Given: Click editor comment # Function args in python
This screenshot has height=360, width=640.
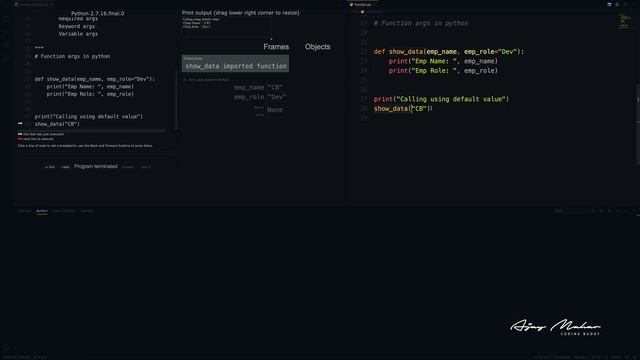Looking at the screenshot, I should (421, 23).
